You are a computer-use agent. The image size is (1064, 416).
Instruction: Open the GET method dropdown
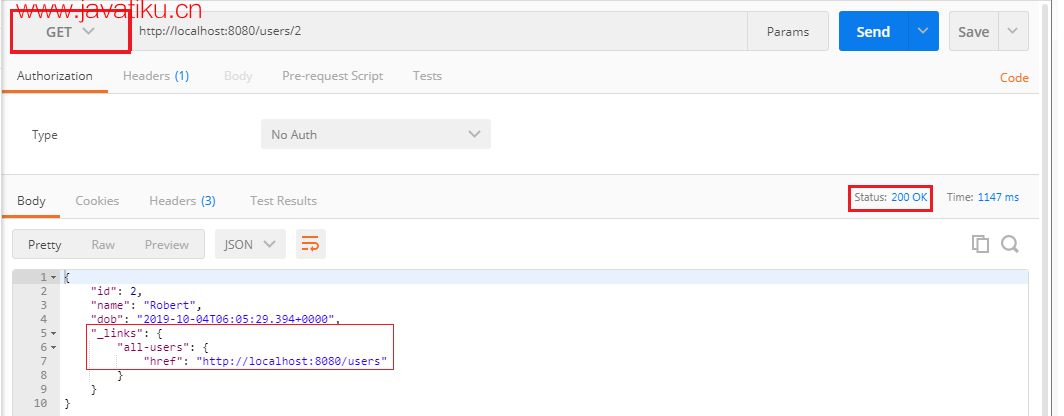click(x=71, y=32)
